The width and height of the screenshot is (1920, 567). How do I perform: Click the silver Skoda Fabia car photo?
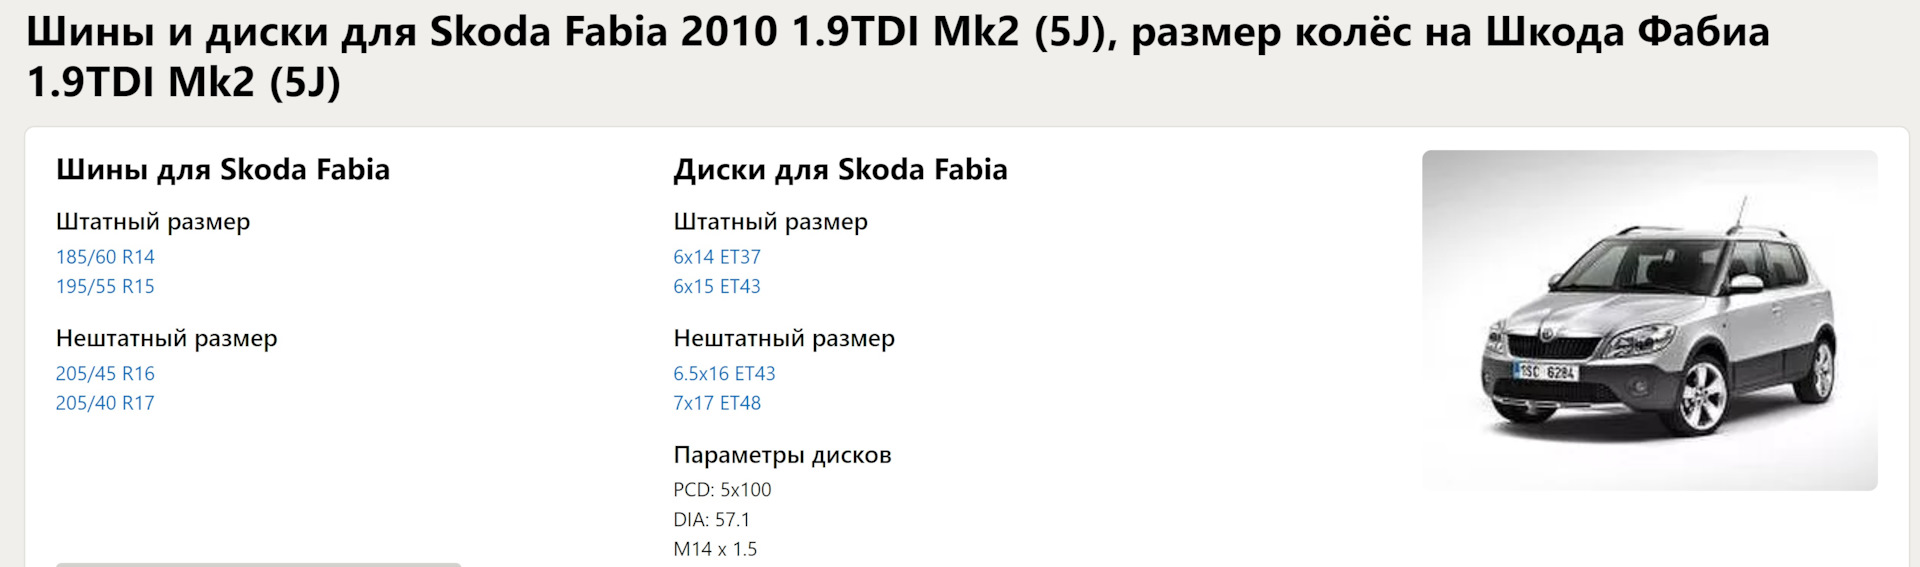click(1649, 320)
